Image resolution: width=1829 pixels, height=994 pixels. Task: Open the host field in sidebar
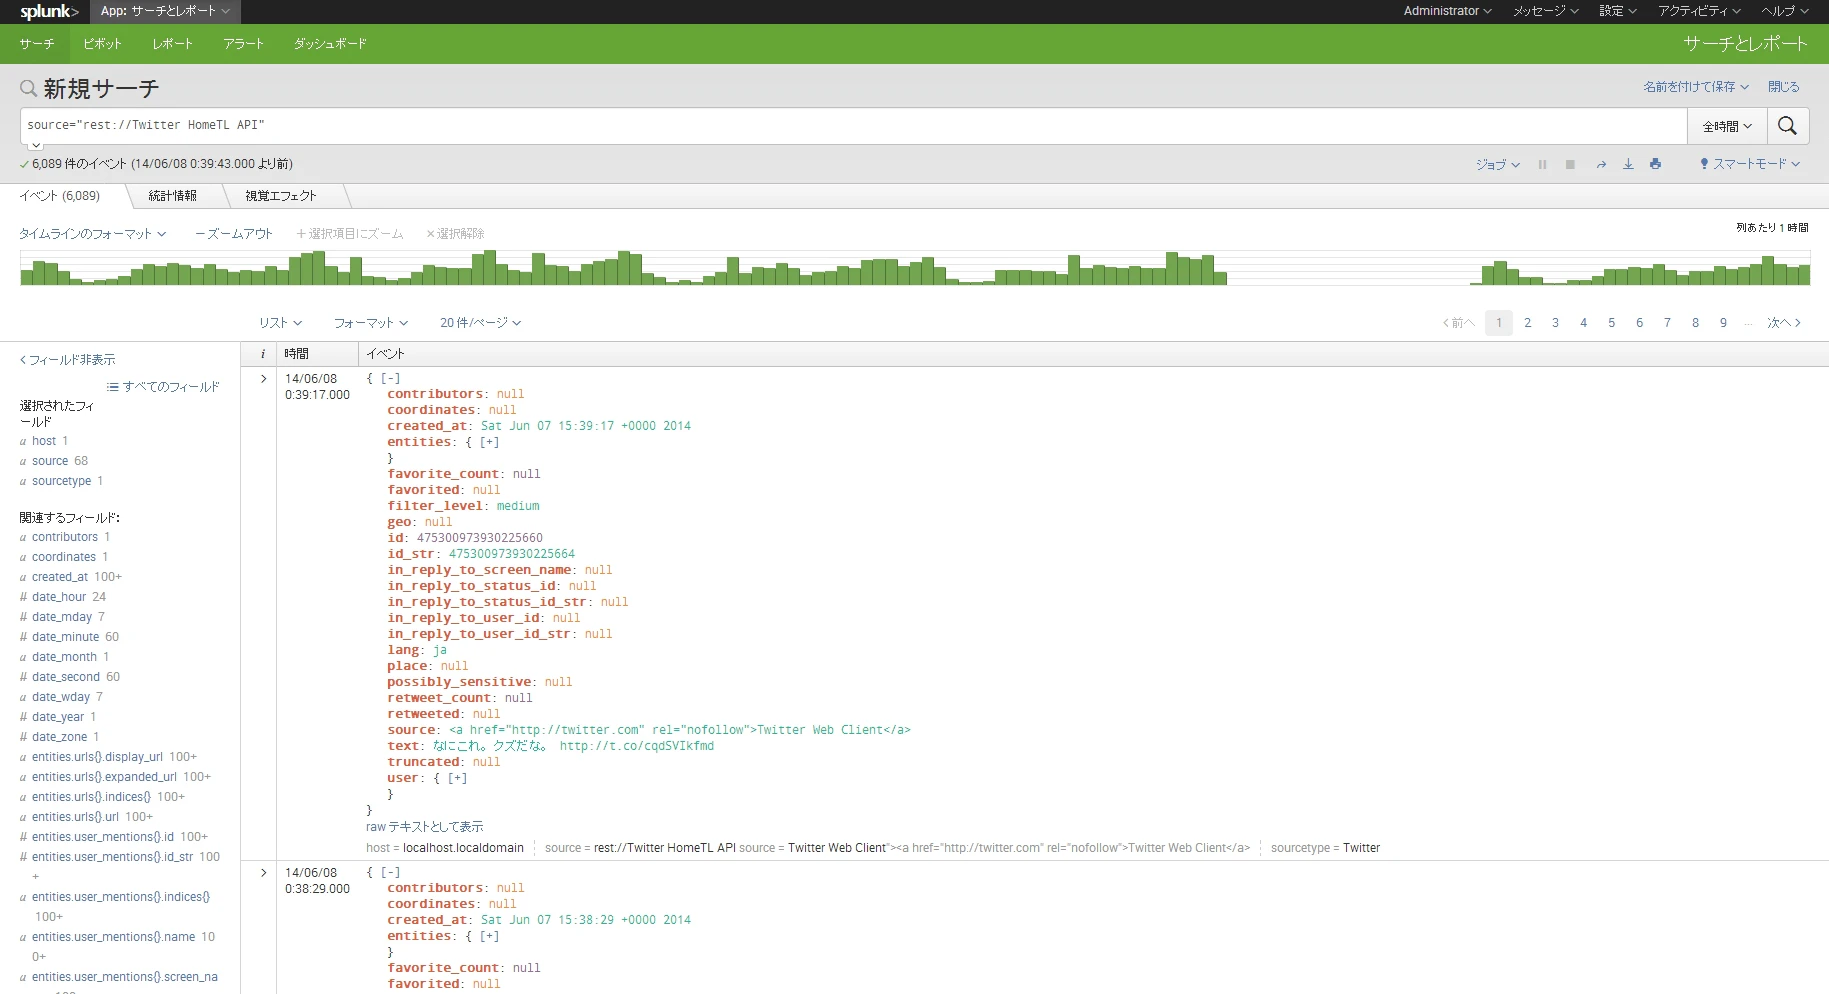(x=44, y=441)
